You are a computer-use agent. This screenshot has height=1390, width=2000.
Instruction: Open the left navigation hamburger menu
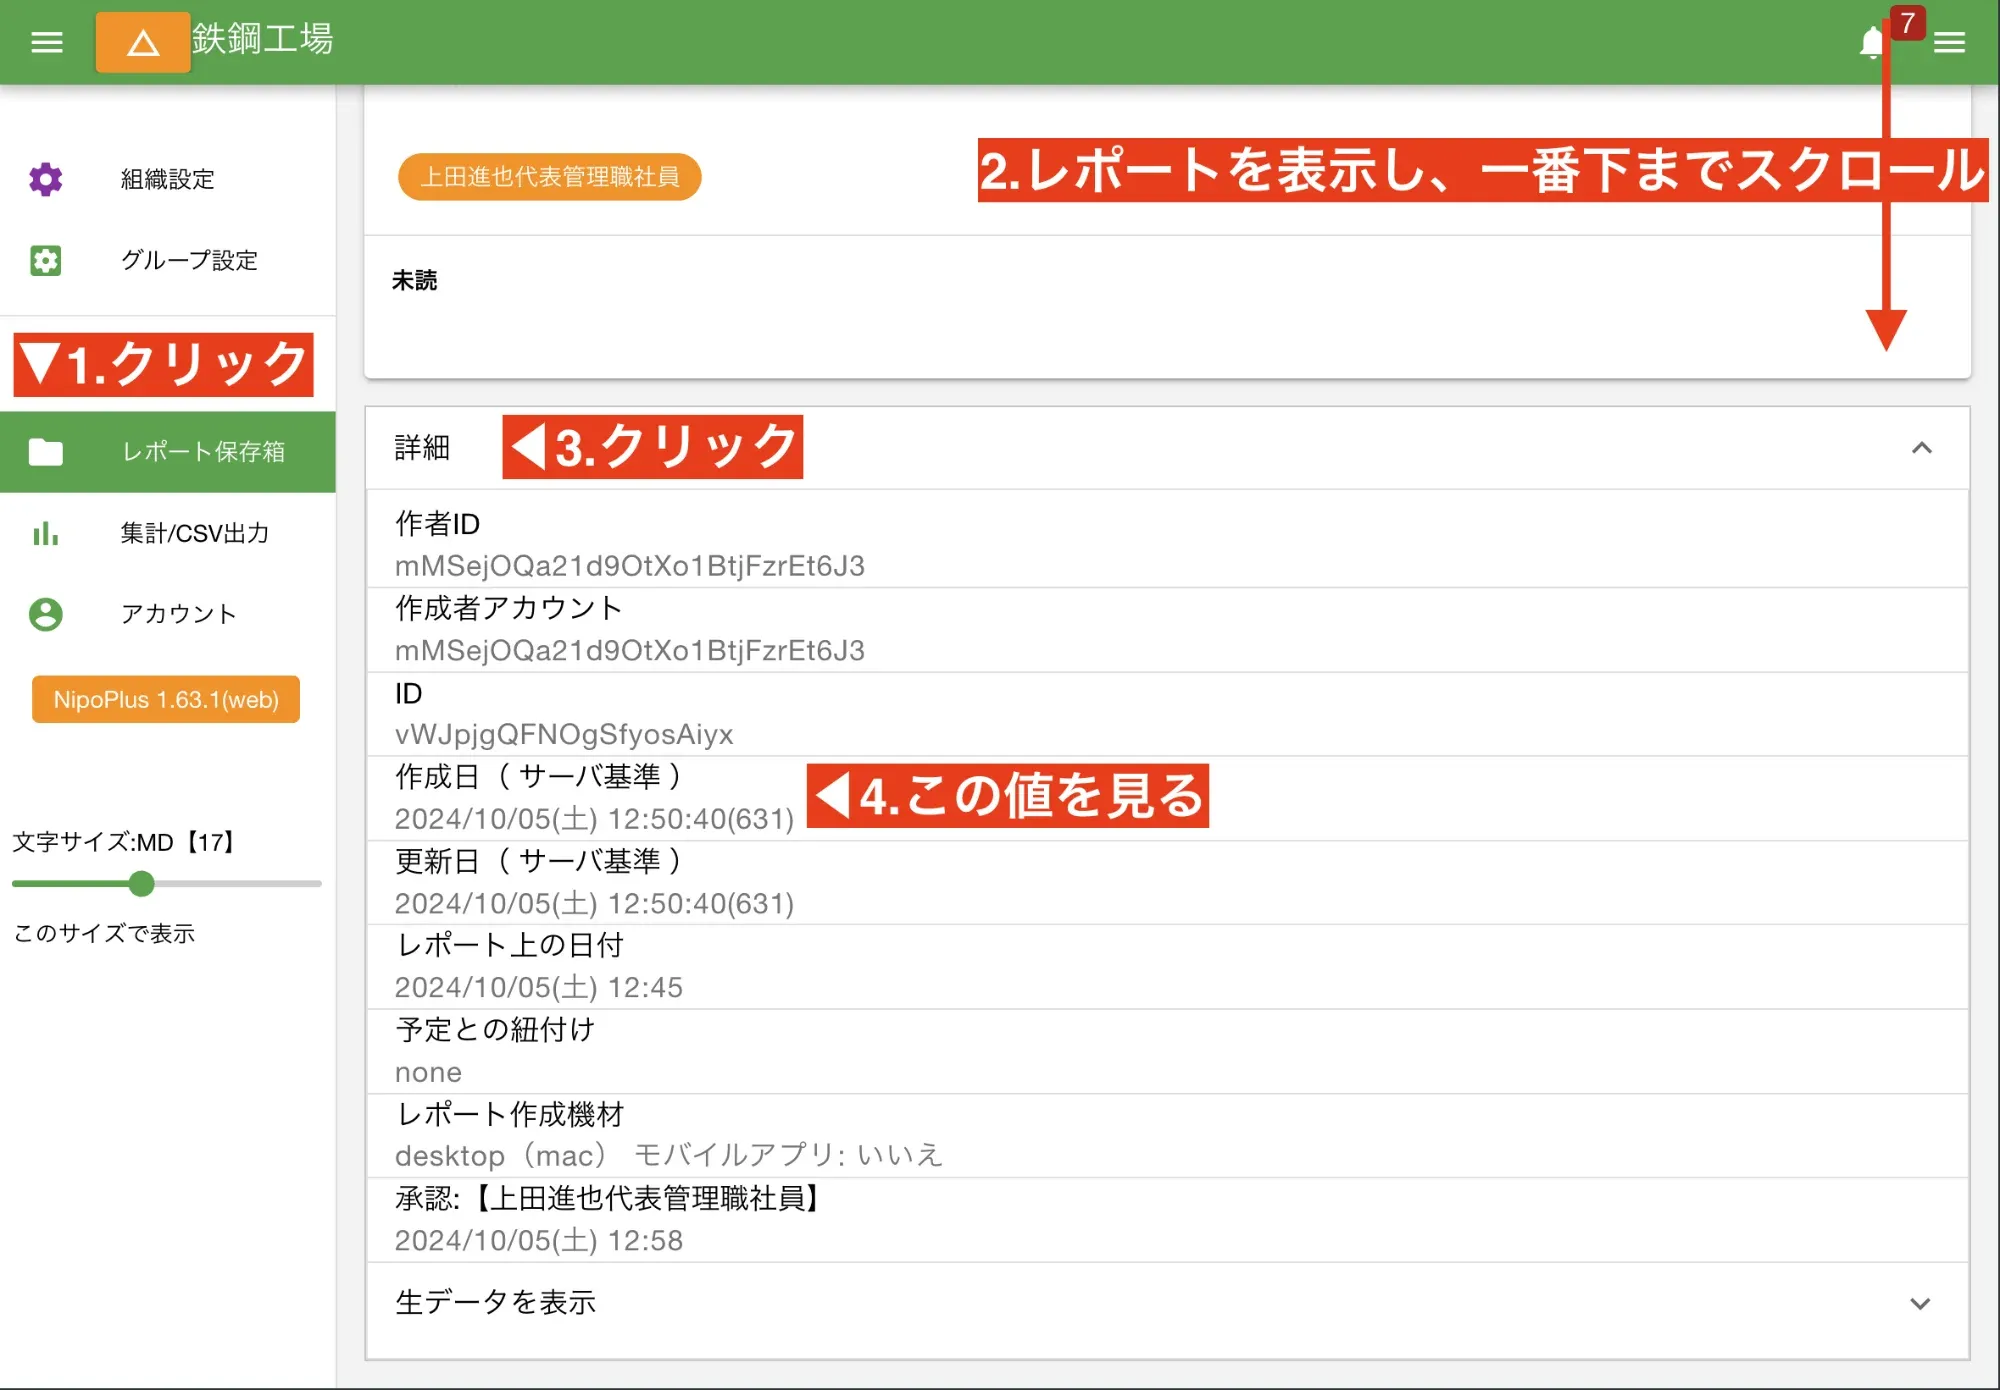pyautogui.click(x=45, y=42)
